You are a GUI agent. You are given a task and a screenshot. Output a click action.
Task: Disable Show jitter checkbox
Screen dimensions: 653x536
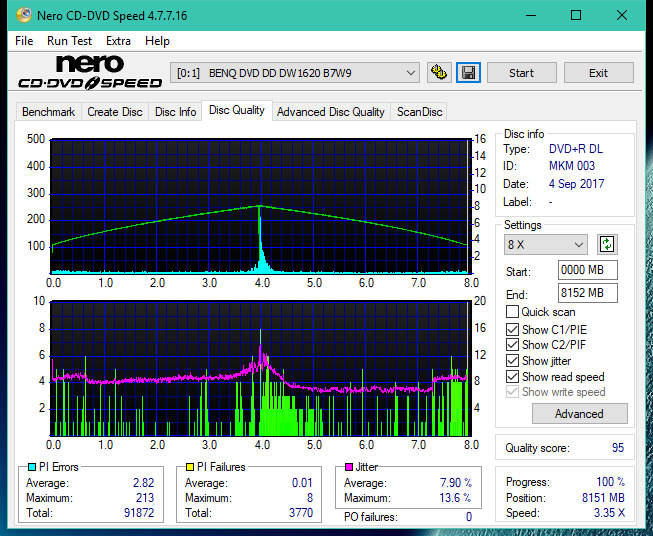(x=512, y=361)
